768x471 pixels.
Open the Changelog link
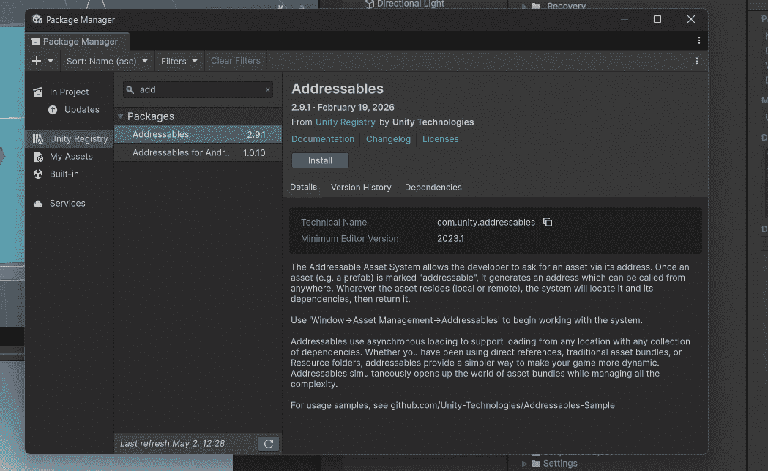pyautogui.click(x=388, y=139)
